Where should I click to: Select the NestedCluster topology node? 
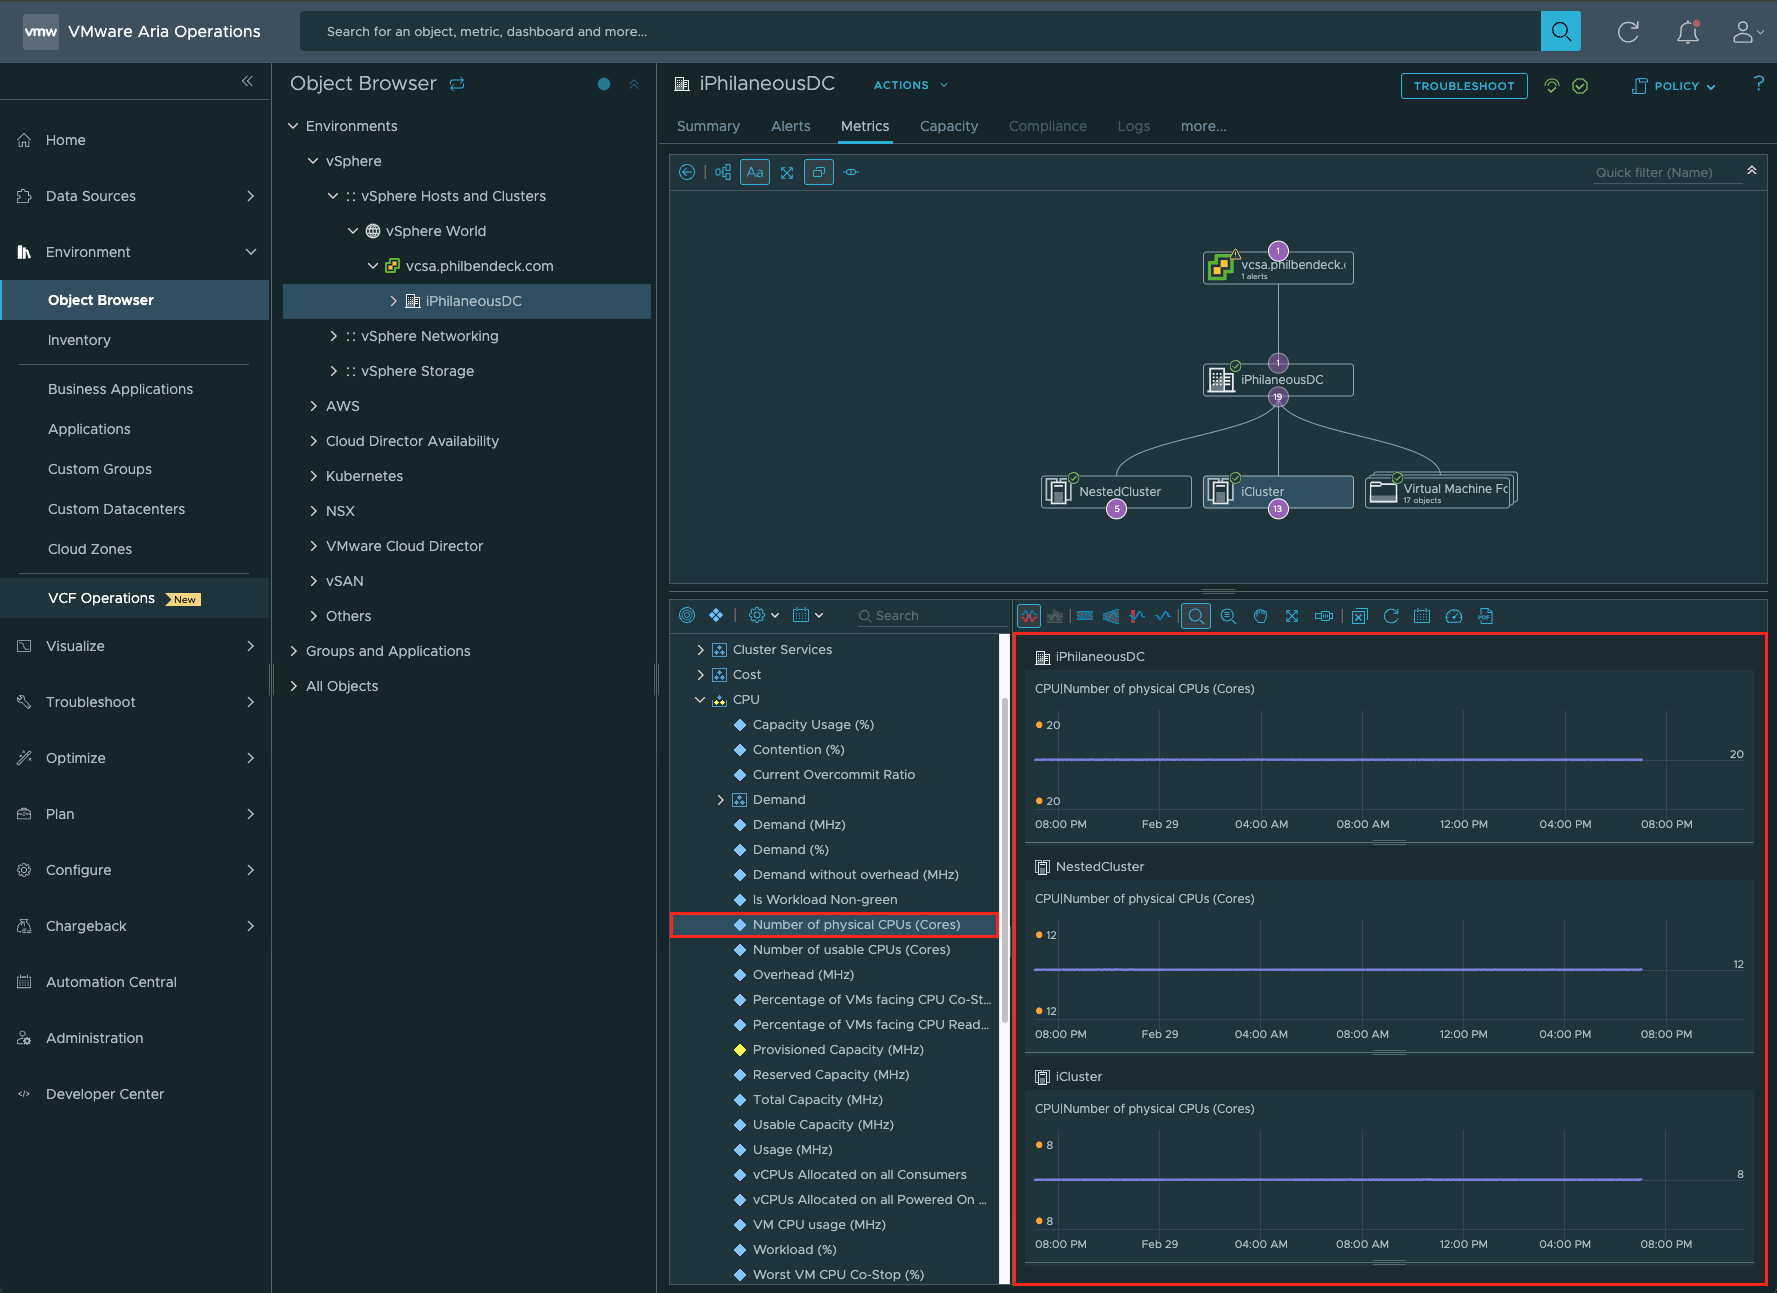[x=1116, y=492]
